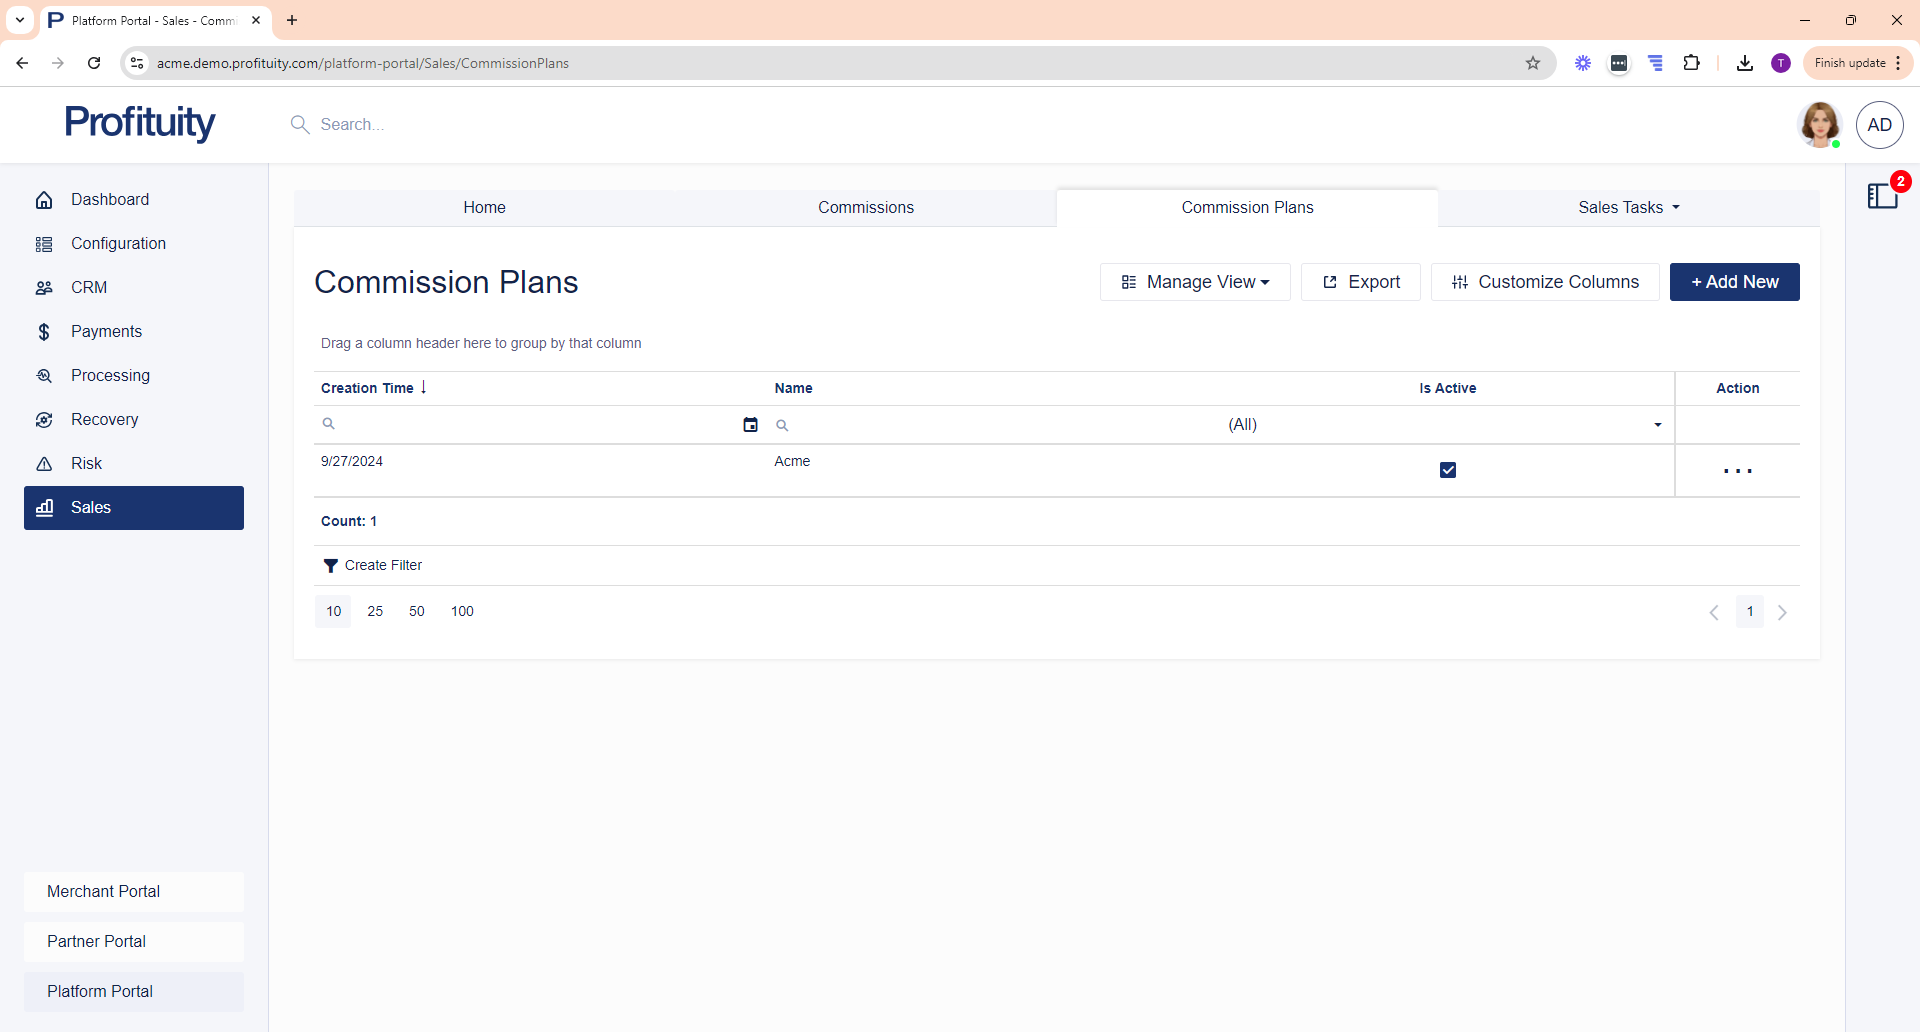This screenshot has width=1920, height=1032.
Task: Click the Create Filter funnel icon
Action: click(x=330, y=566)
